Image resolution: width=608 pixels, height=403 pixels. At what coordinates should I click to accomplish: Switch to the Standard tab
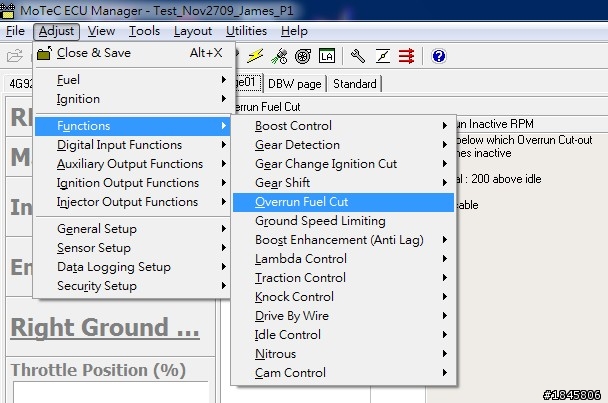[355, 84]
